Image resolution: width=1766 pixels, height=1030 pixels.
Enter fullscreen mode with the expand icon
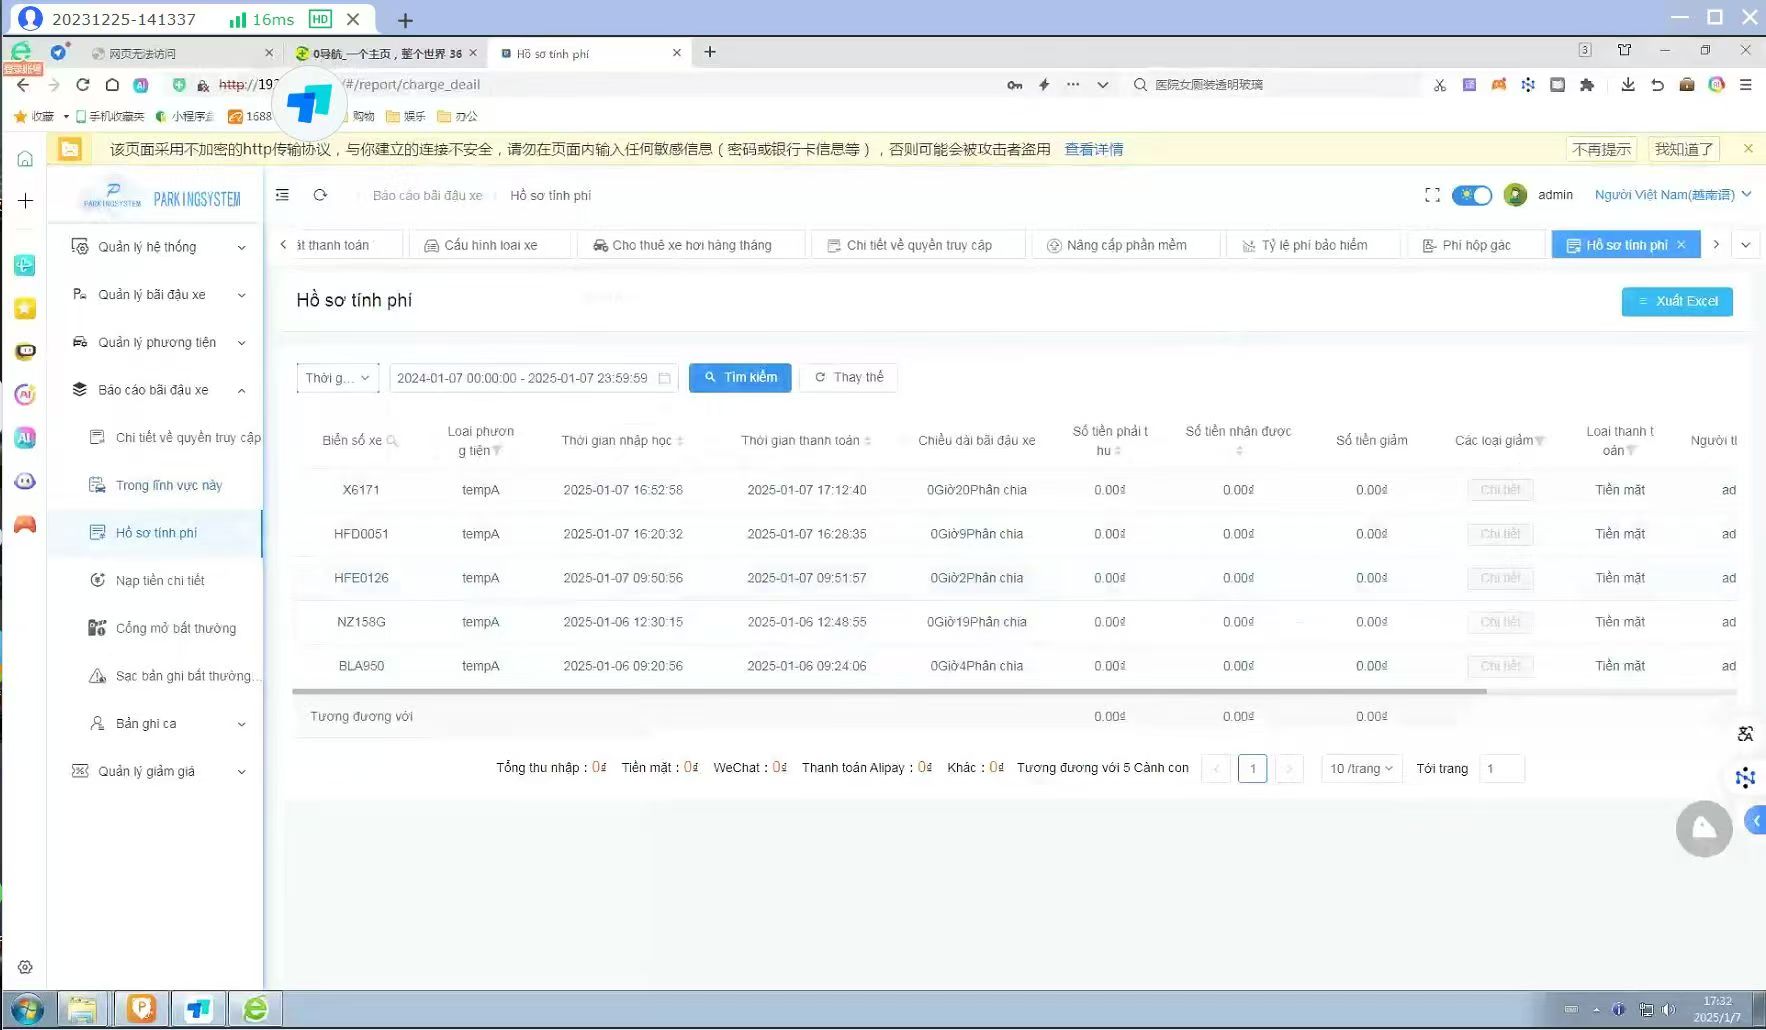[x=1432, y=195]
